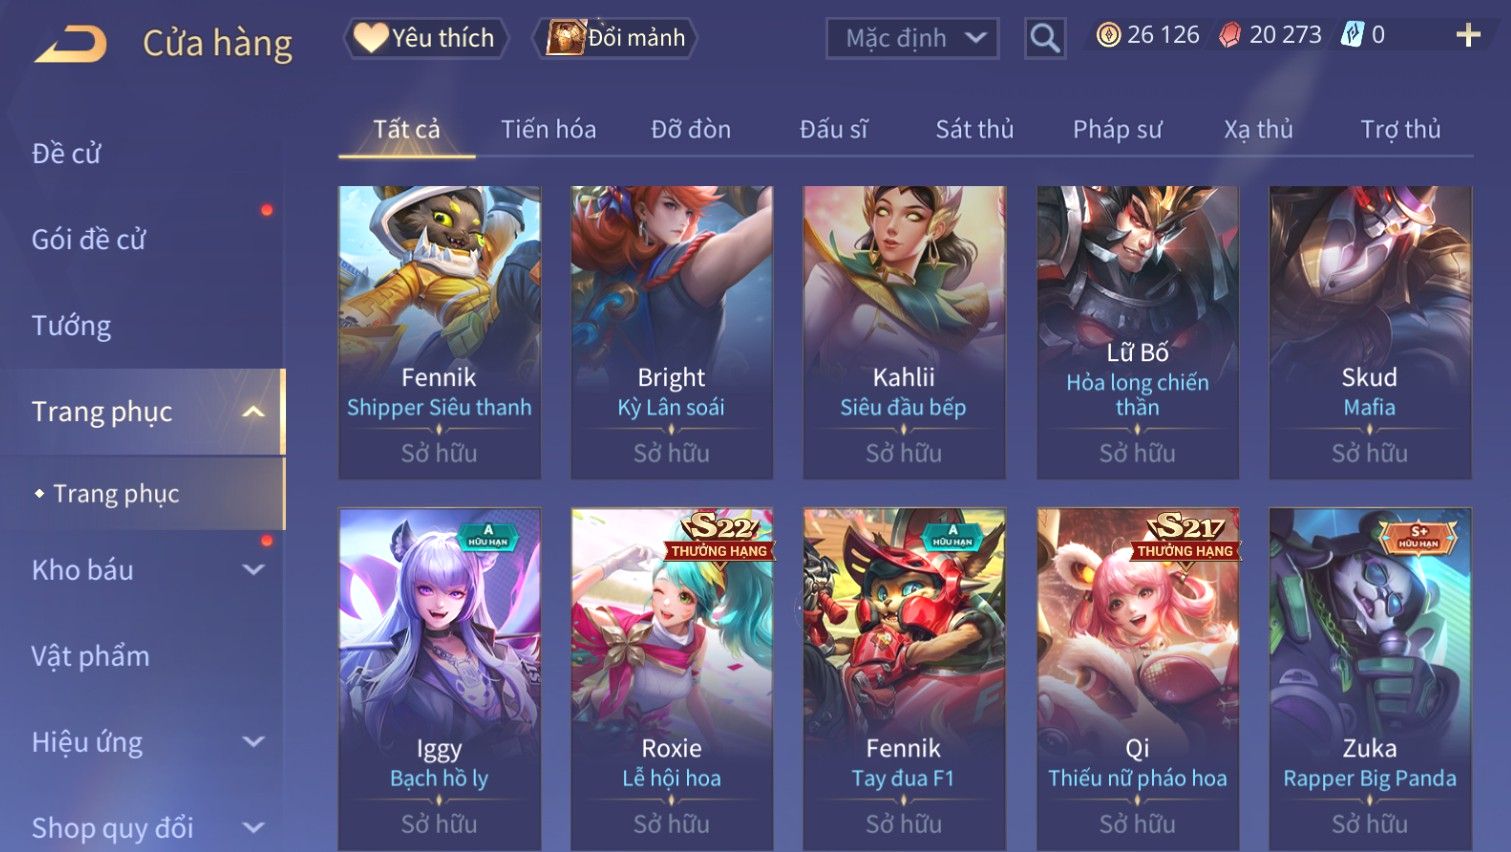Select the Skud Mafia skin card

click(x=1369, y=332)
